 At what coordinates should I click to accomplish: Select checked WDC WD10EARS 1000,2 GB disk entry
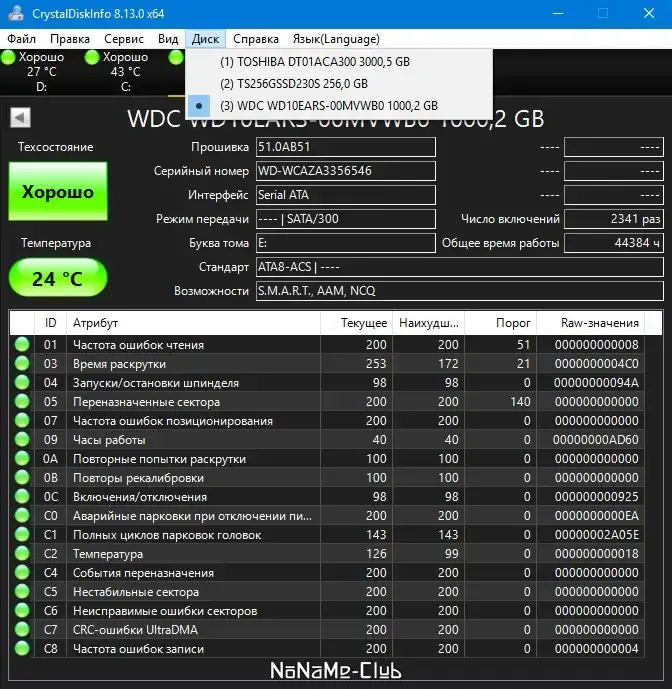[339, 106]
